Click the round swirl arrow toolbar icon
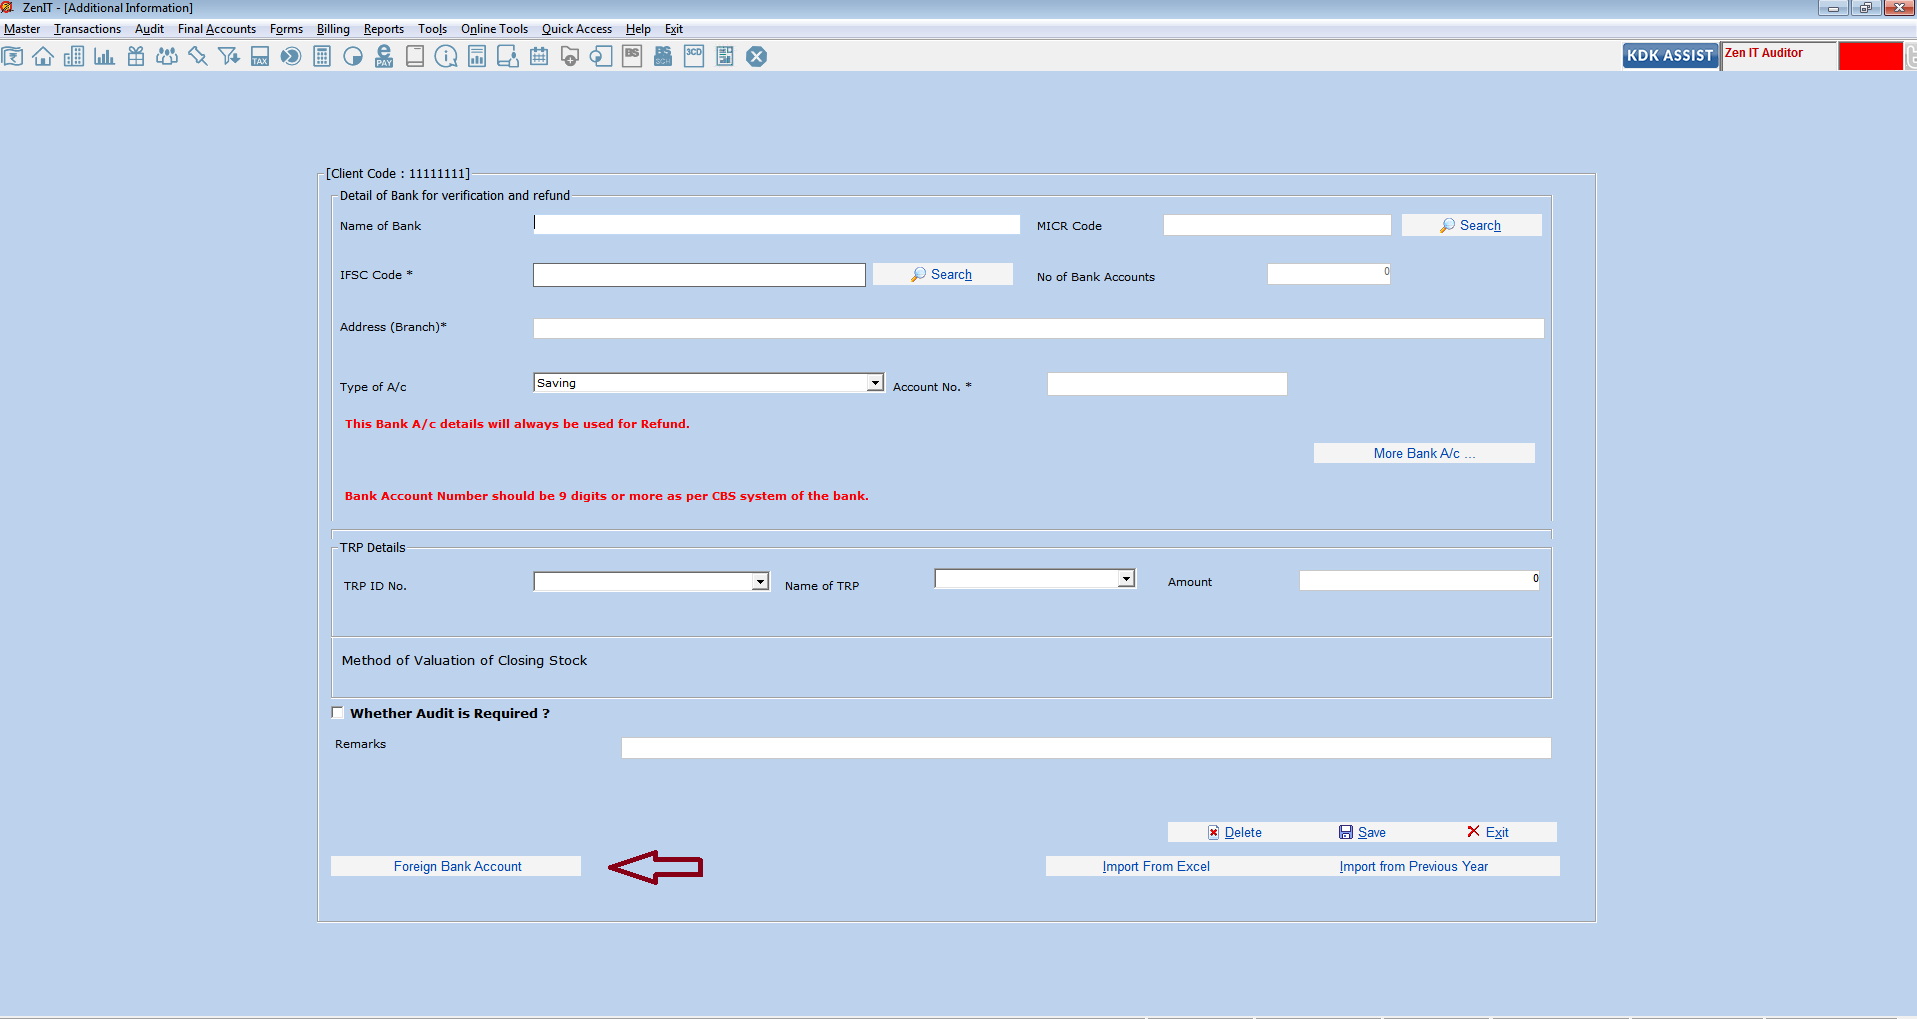Viewport: 1917px width, 1019px height. point(291,57)
